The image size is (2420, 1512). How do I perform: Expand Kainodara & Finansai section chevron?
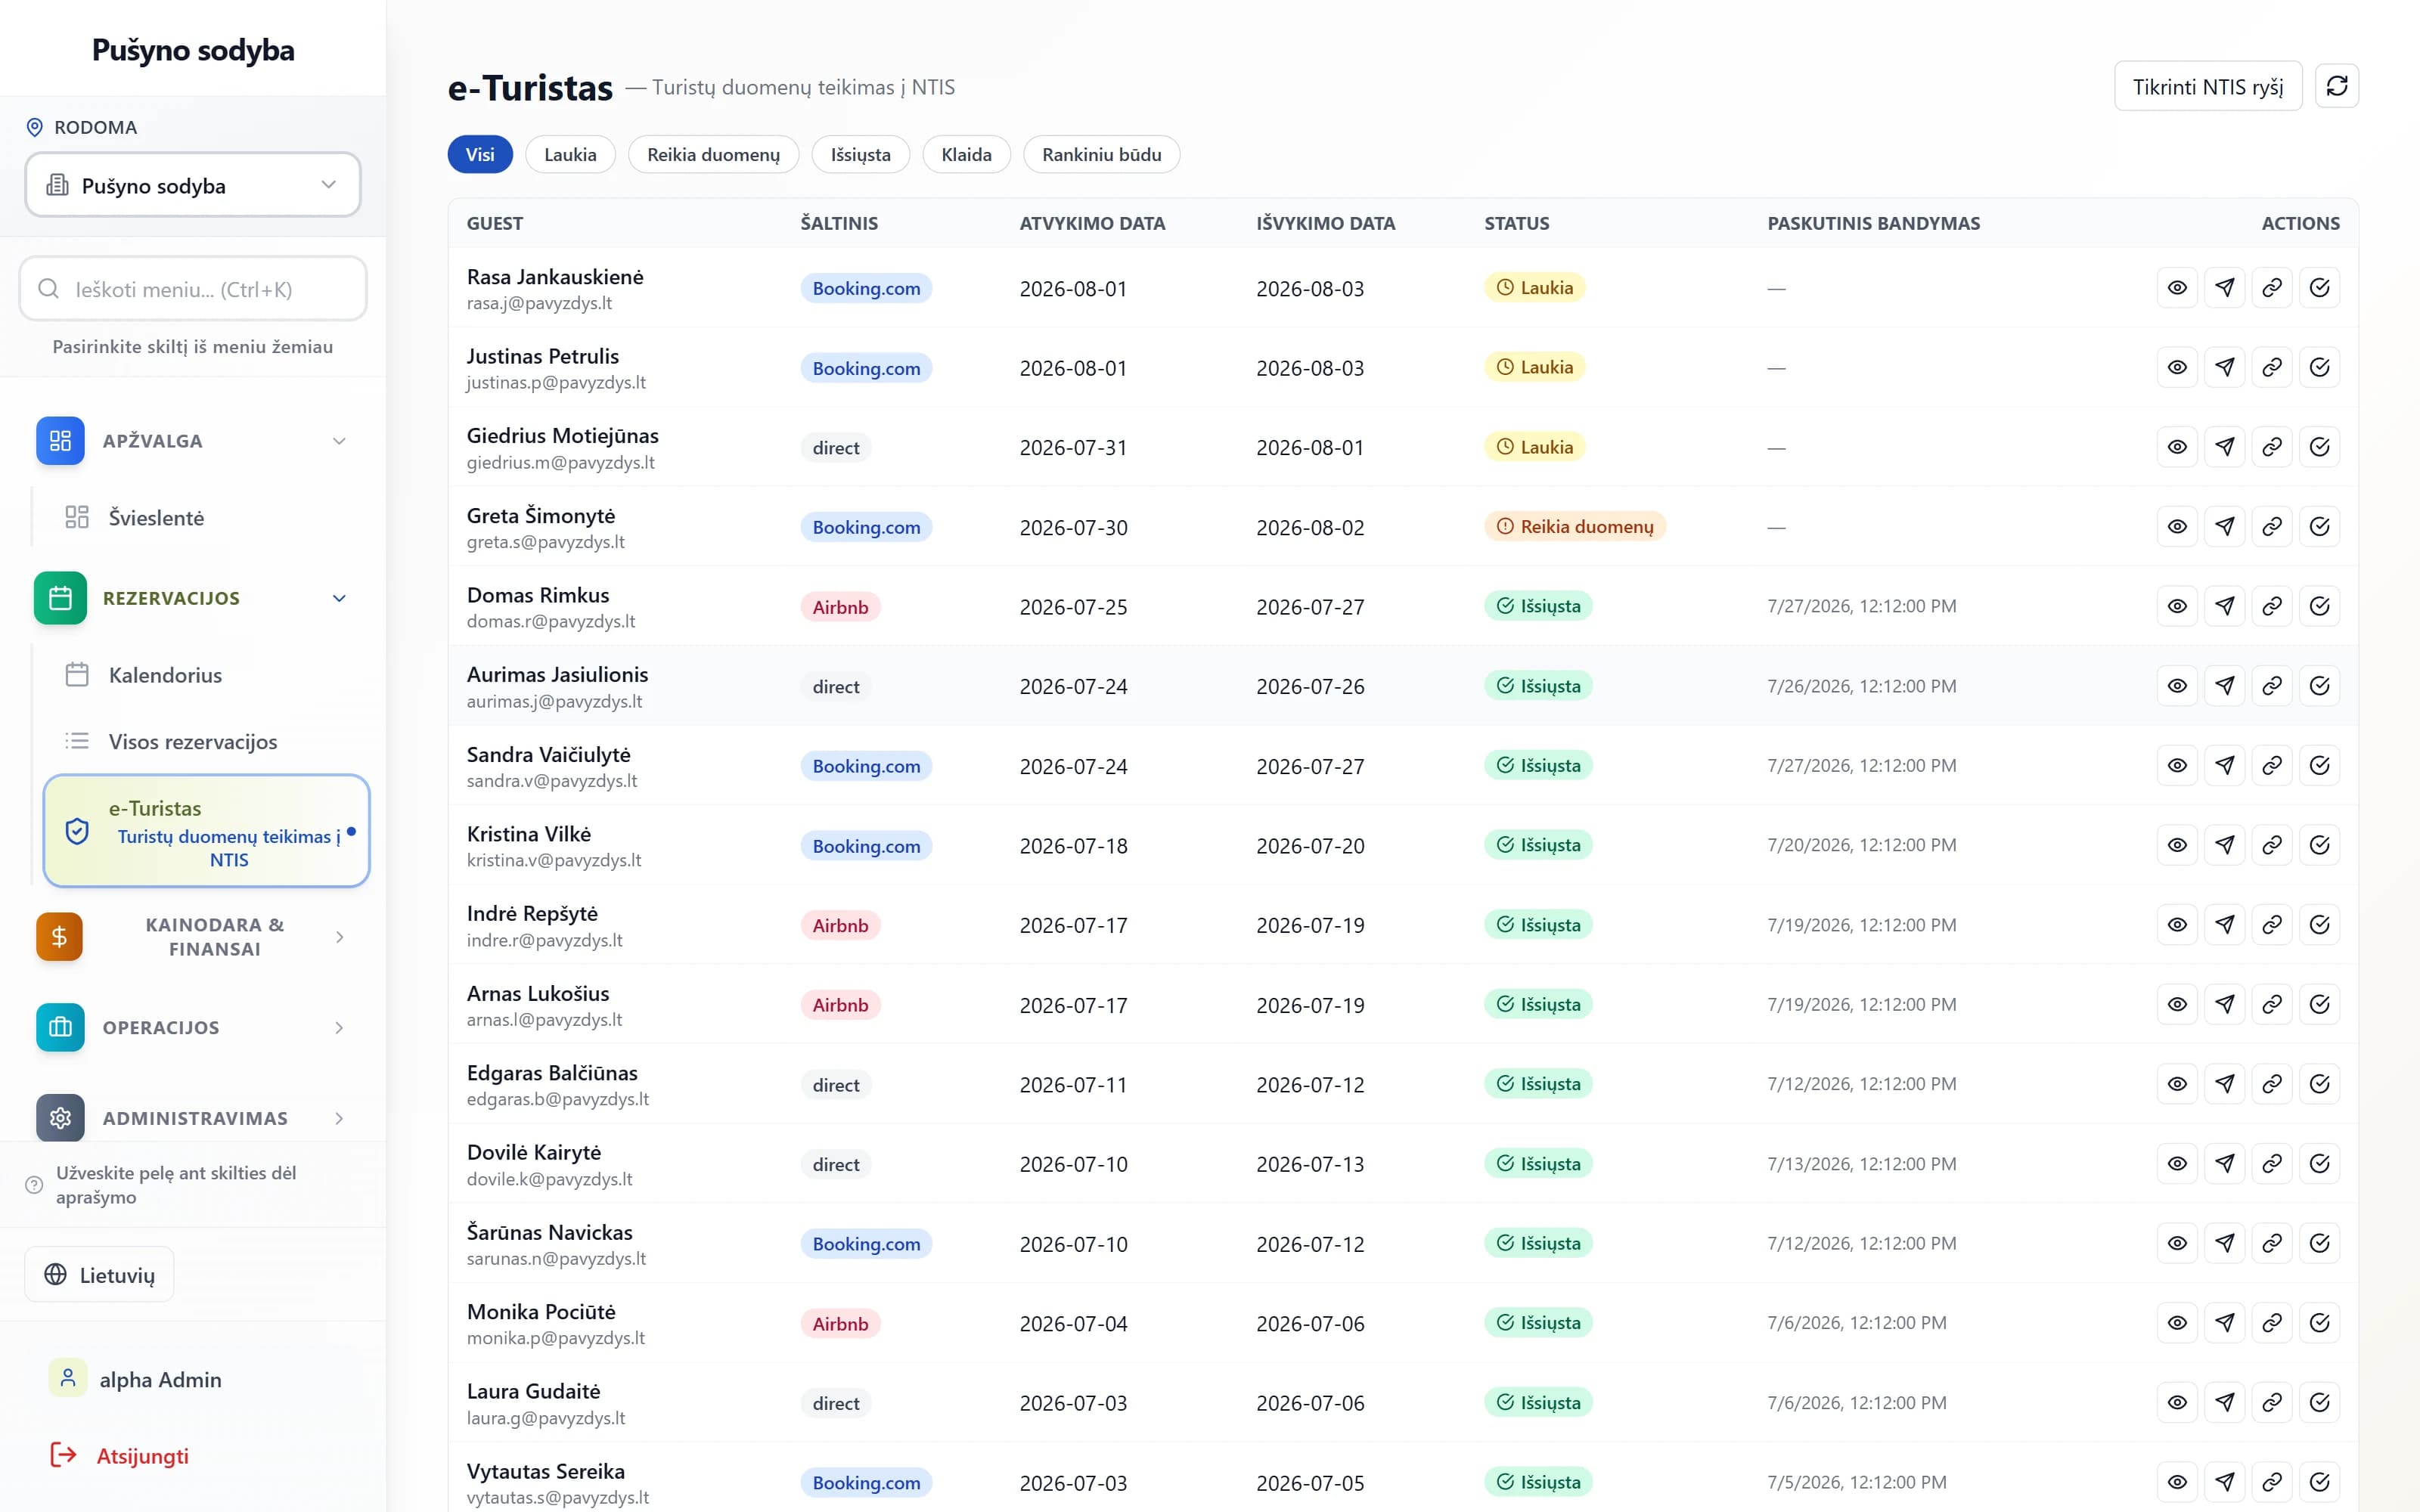point(339,937)
